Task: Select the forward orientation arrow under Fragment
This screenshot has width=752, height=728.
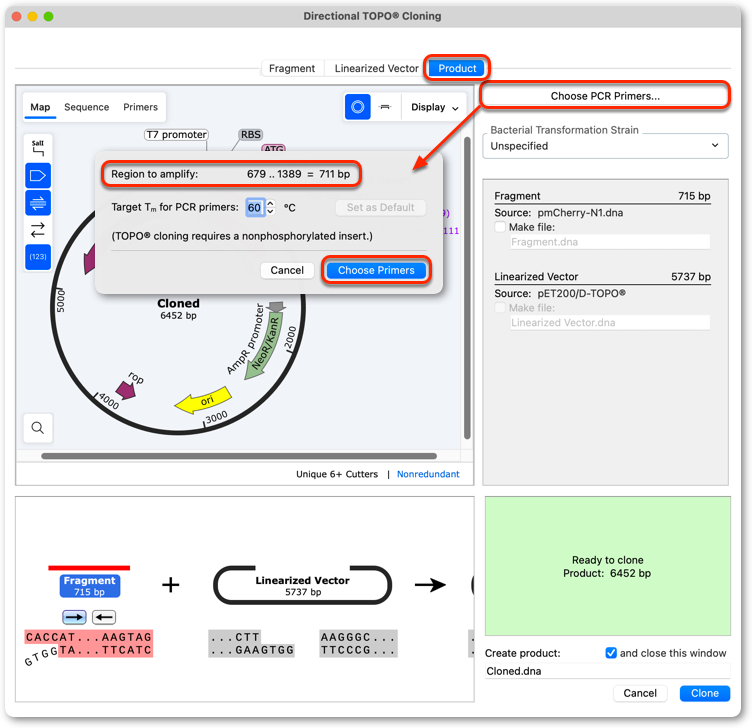Action: (74, 617)
